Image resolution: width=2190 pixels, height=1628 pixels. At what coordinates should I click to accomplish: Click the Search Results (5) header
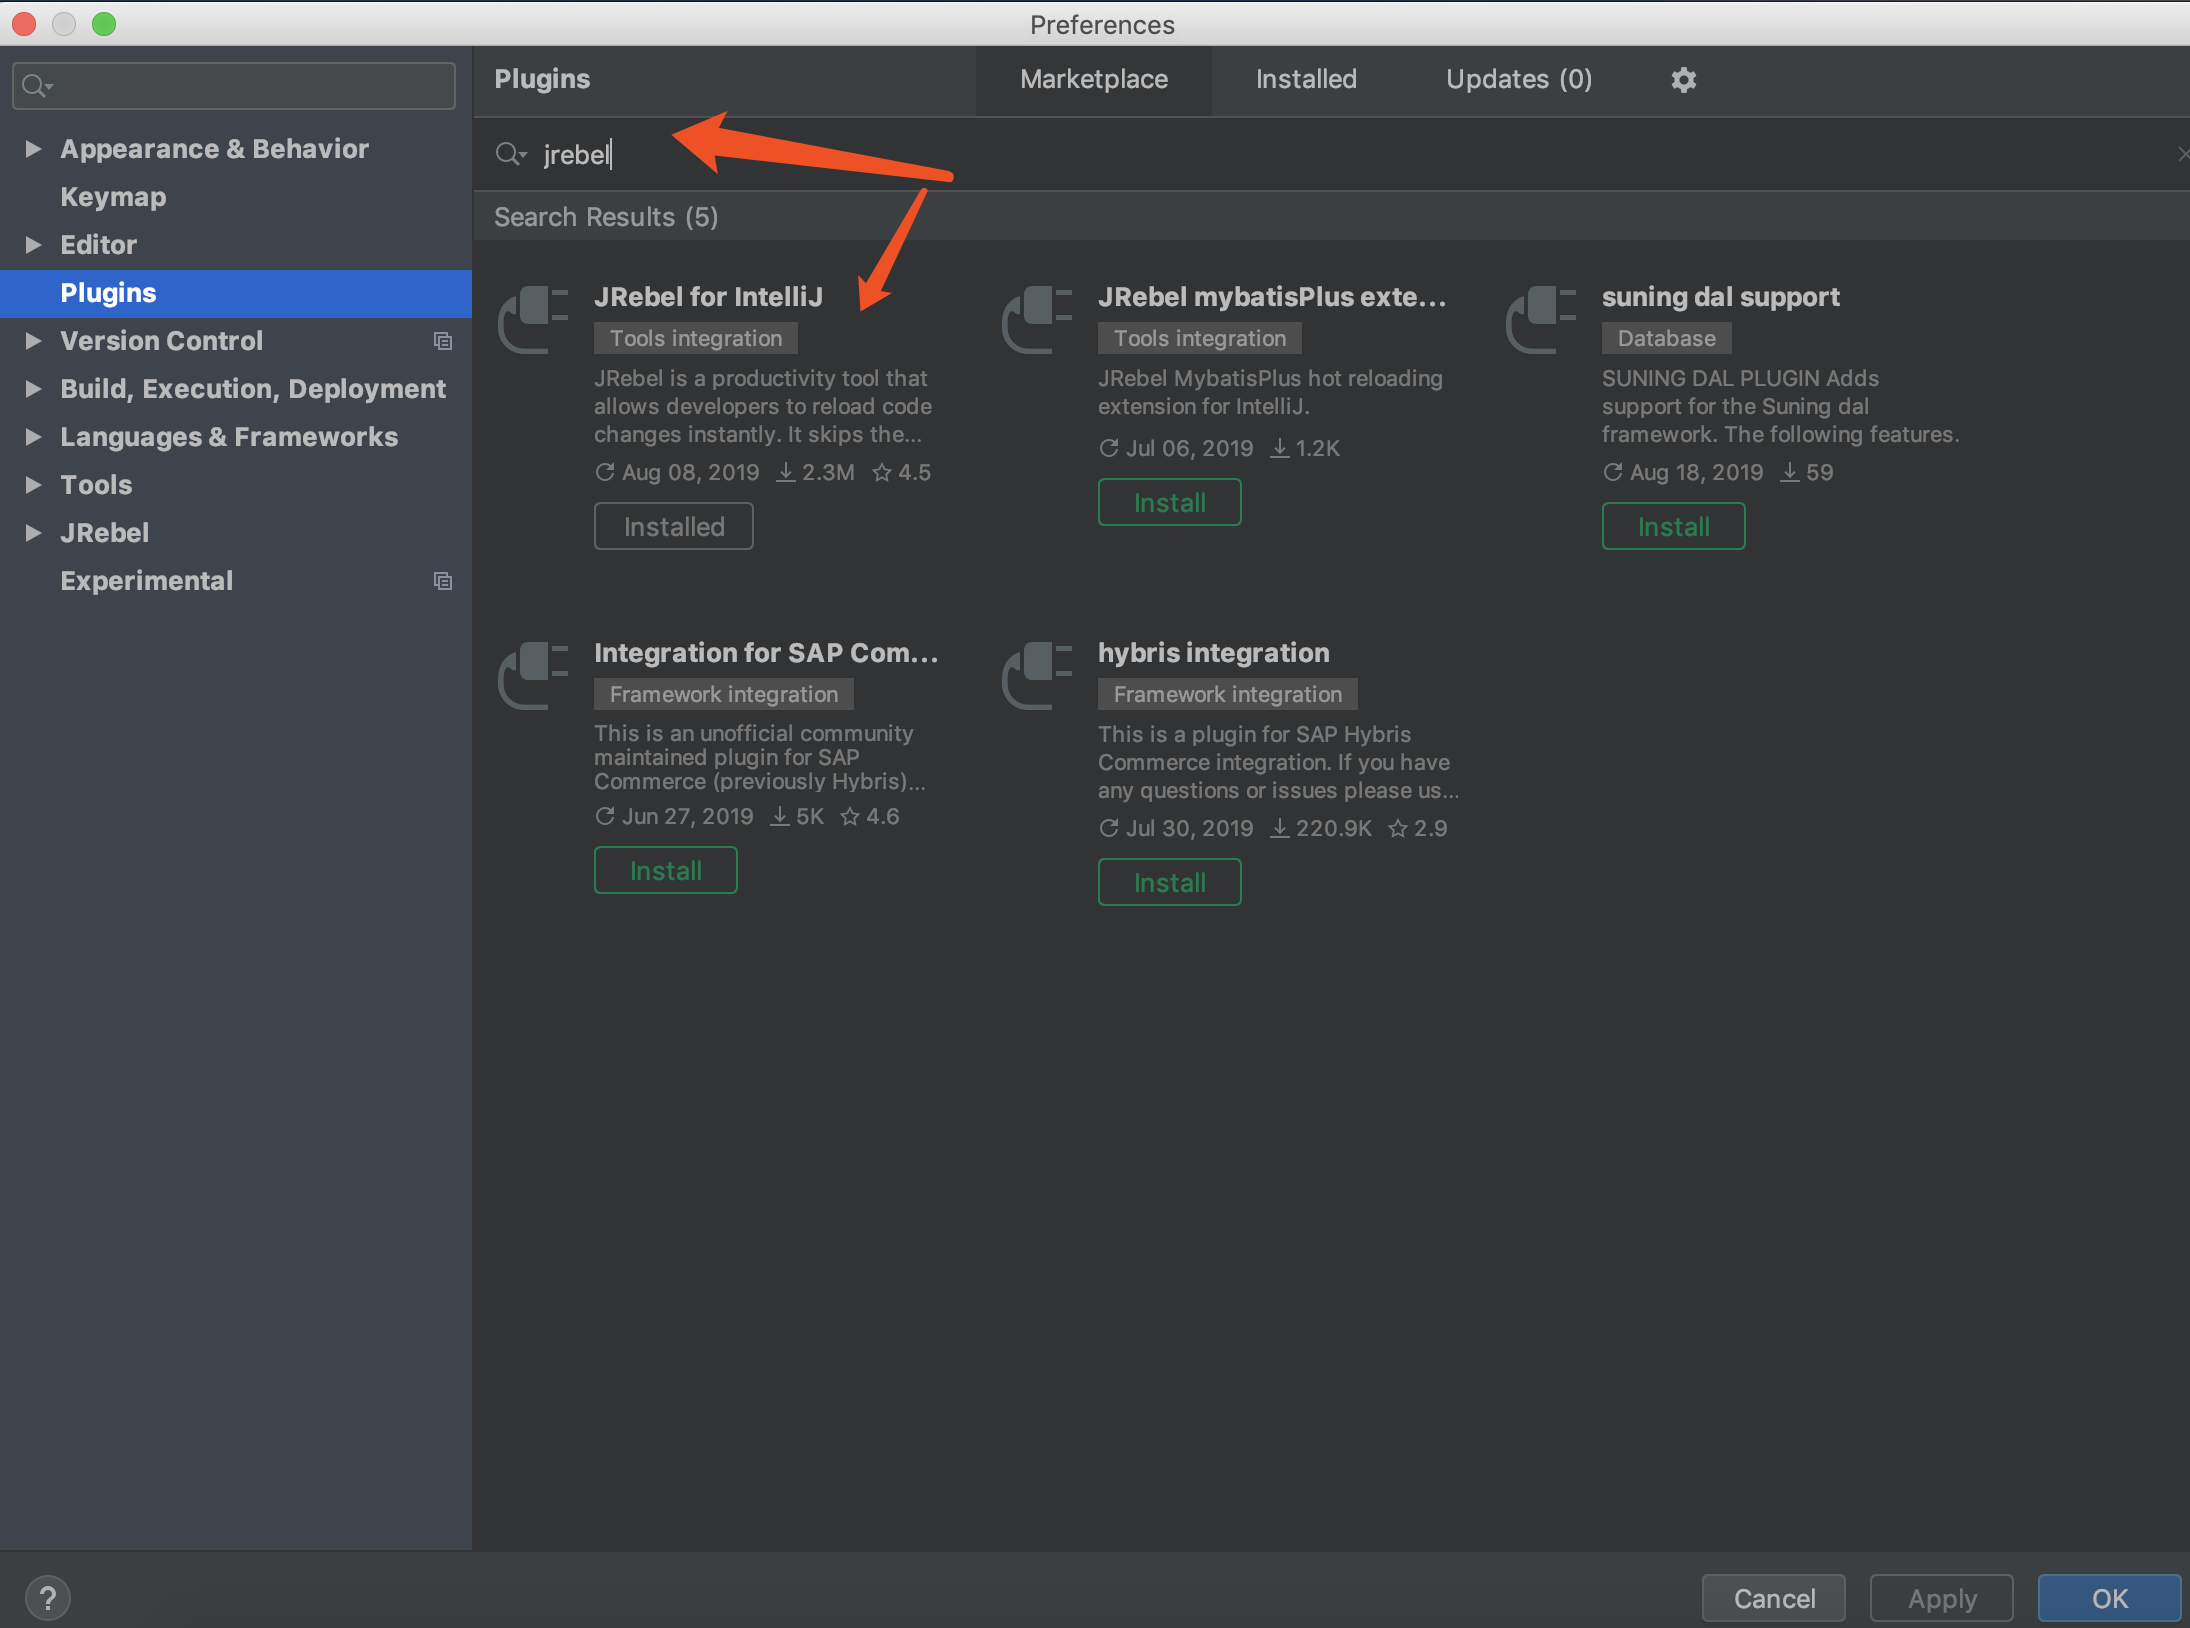pyautogui.click(x=606, y=217)
